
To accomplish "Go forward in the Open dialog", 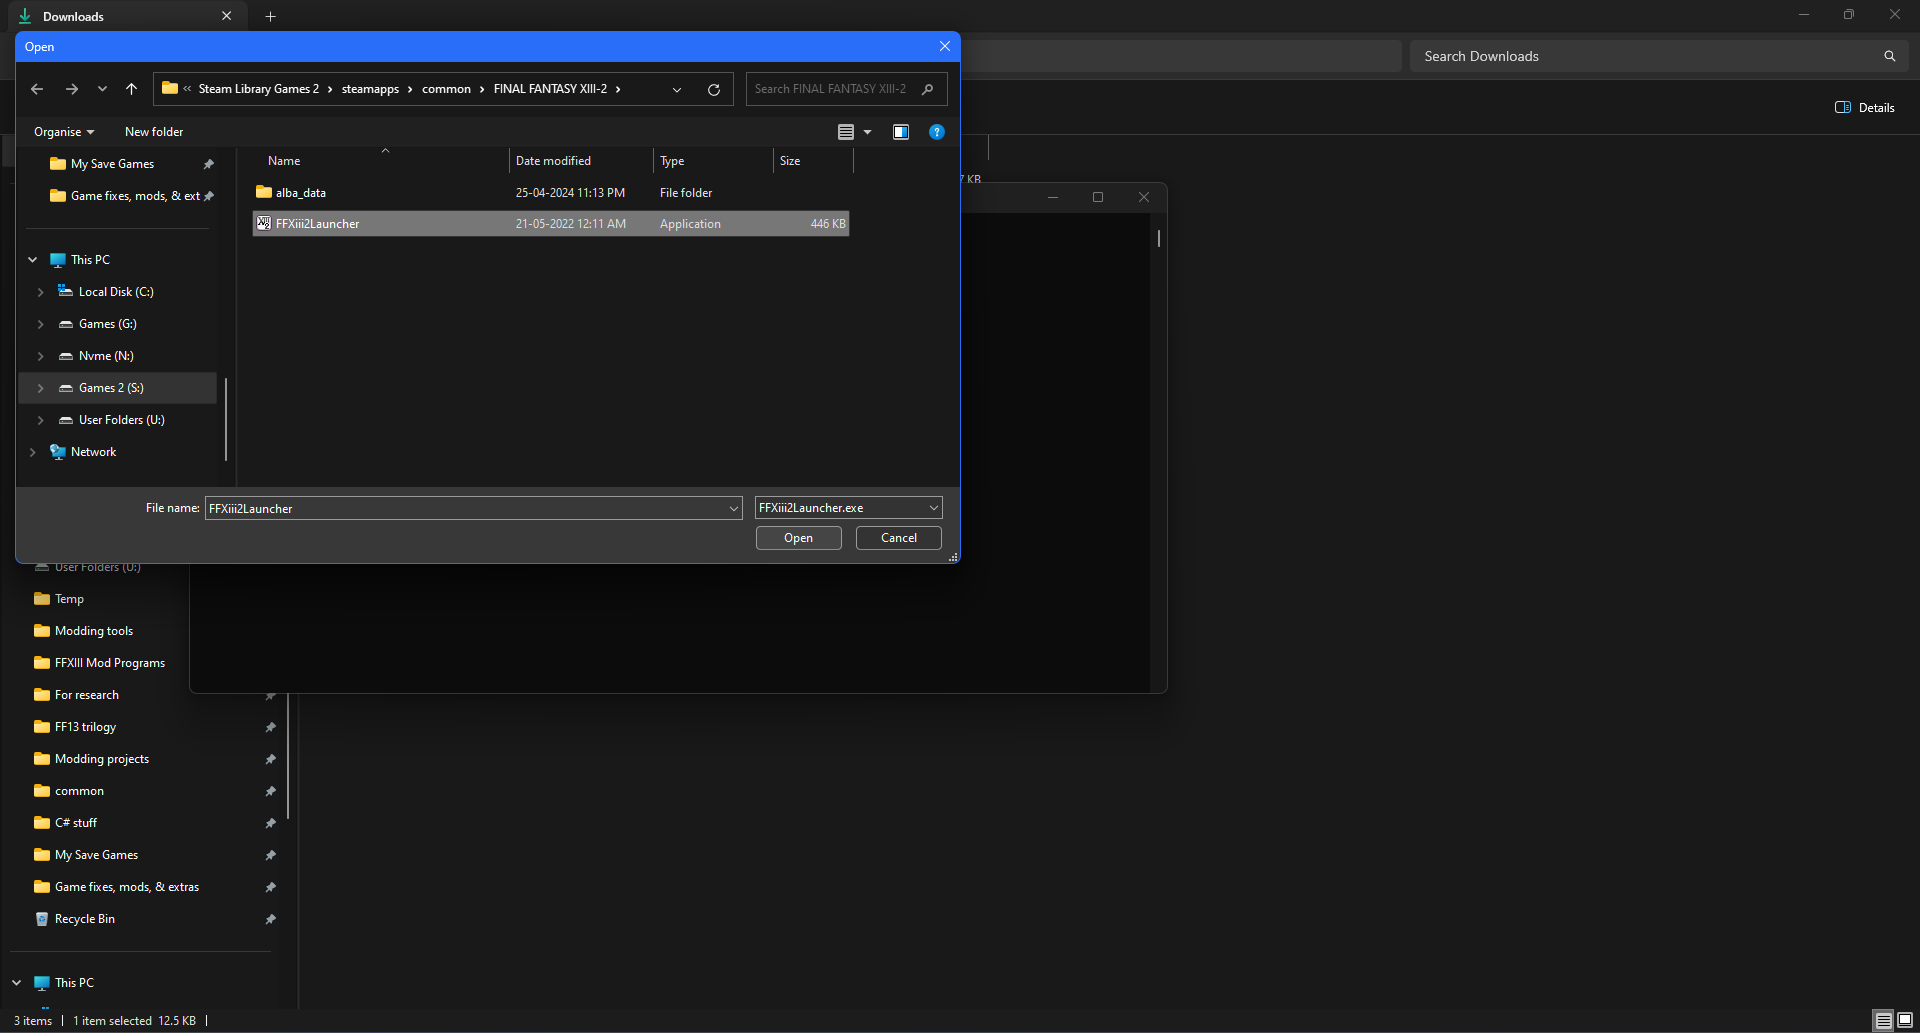I will click(x=72, y=89).
